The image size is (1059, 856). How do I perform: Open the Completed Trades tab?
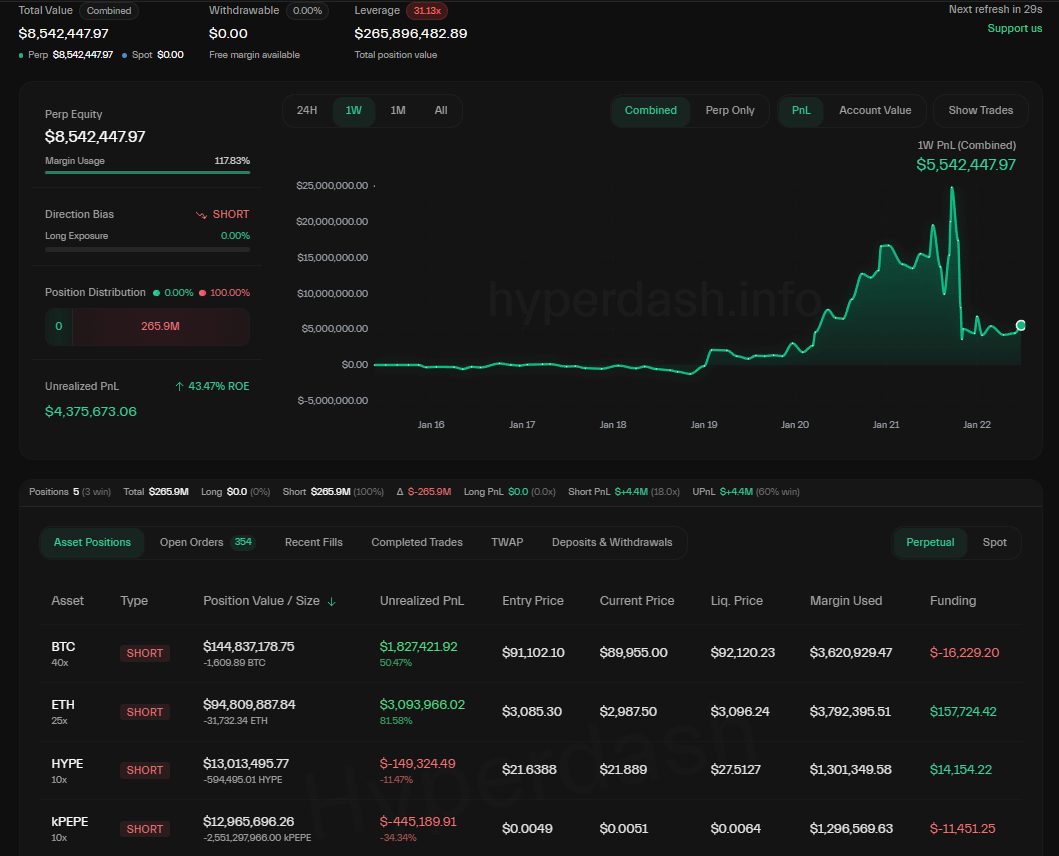[417, 543]
